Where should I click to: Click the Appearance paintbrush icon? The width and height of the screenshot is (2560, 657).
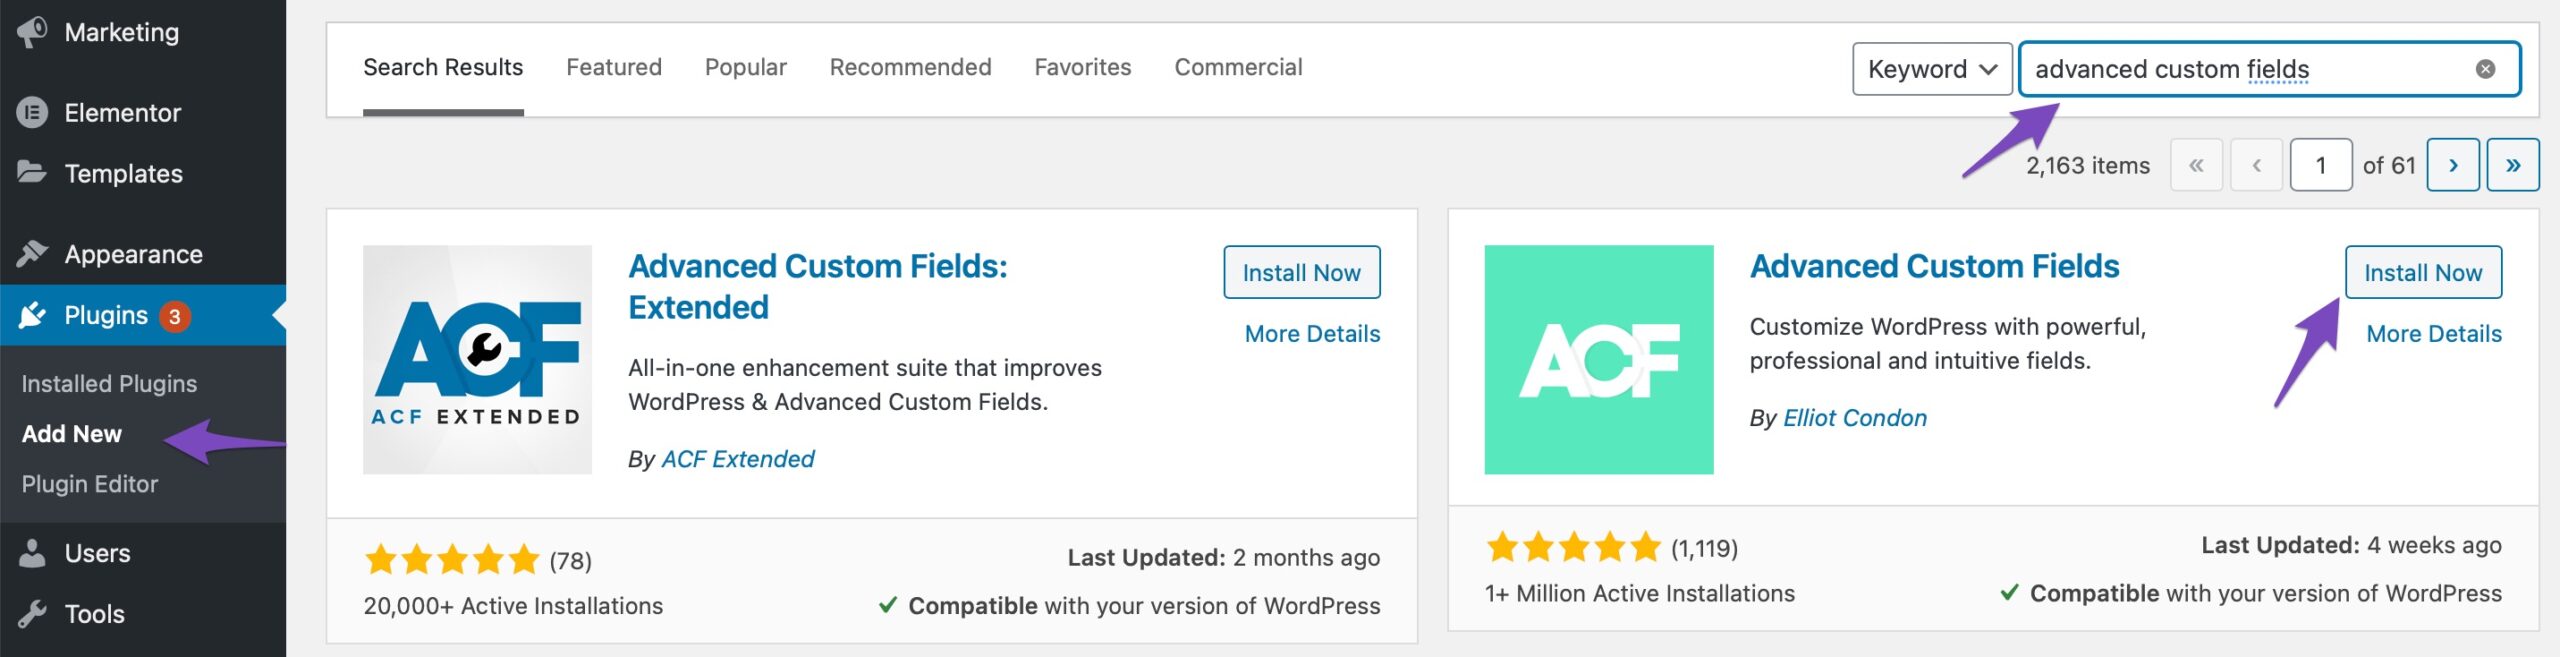click(x=32, y=254)
